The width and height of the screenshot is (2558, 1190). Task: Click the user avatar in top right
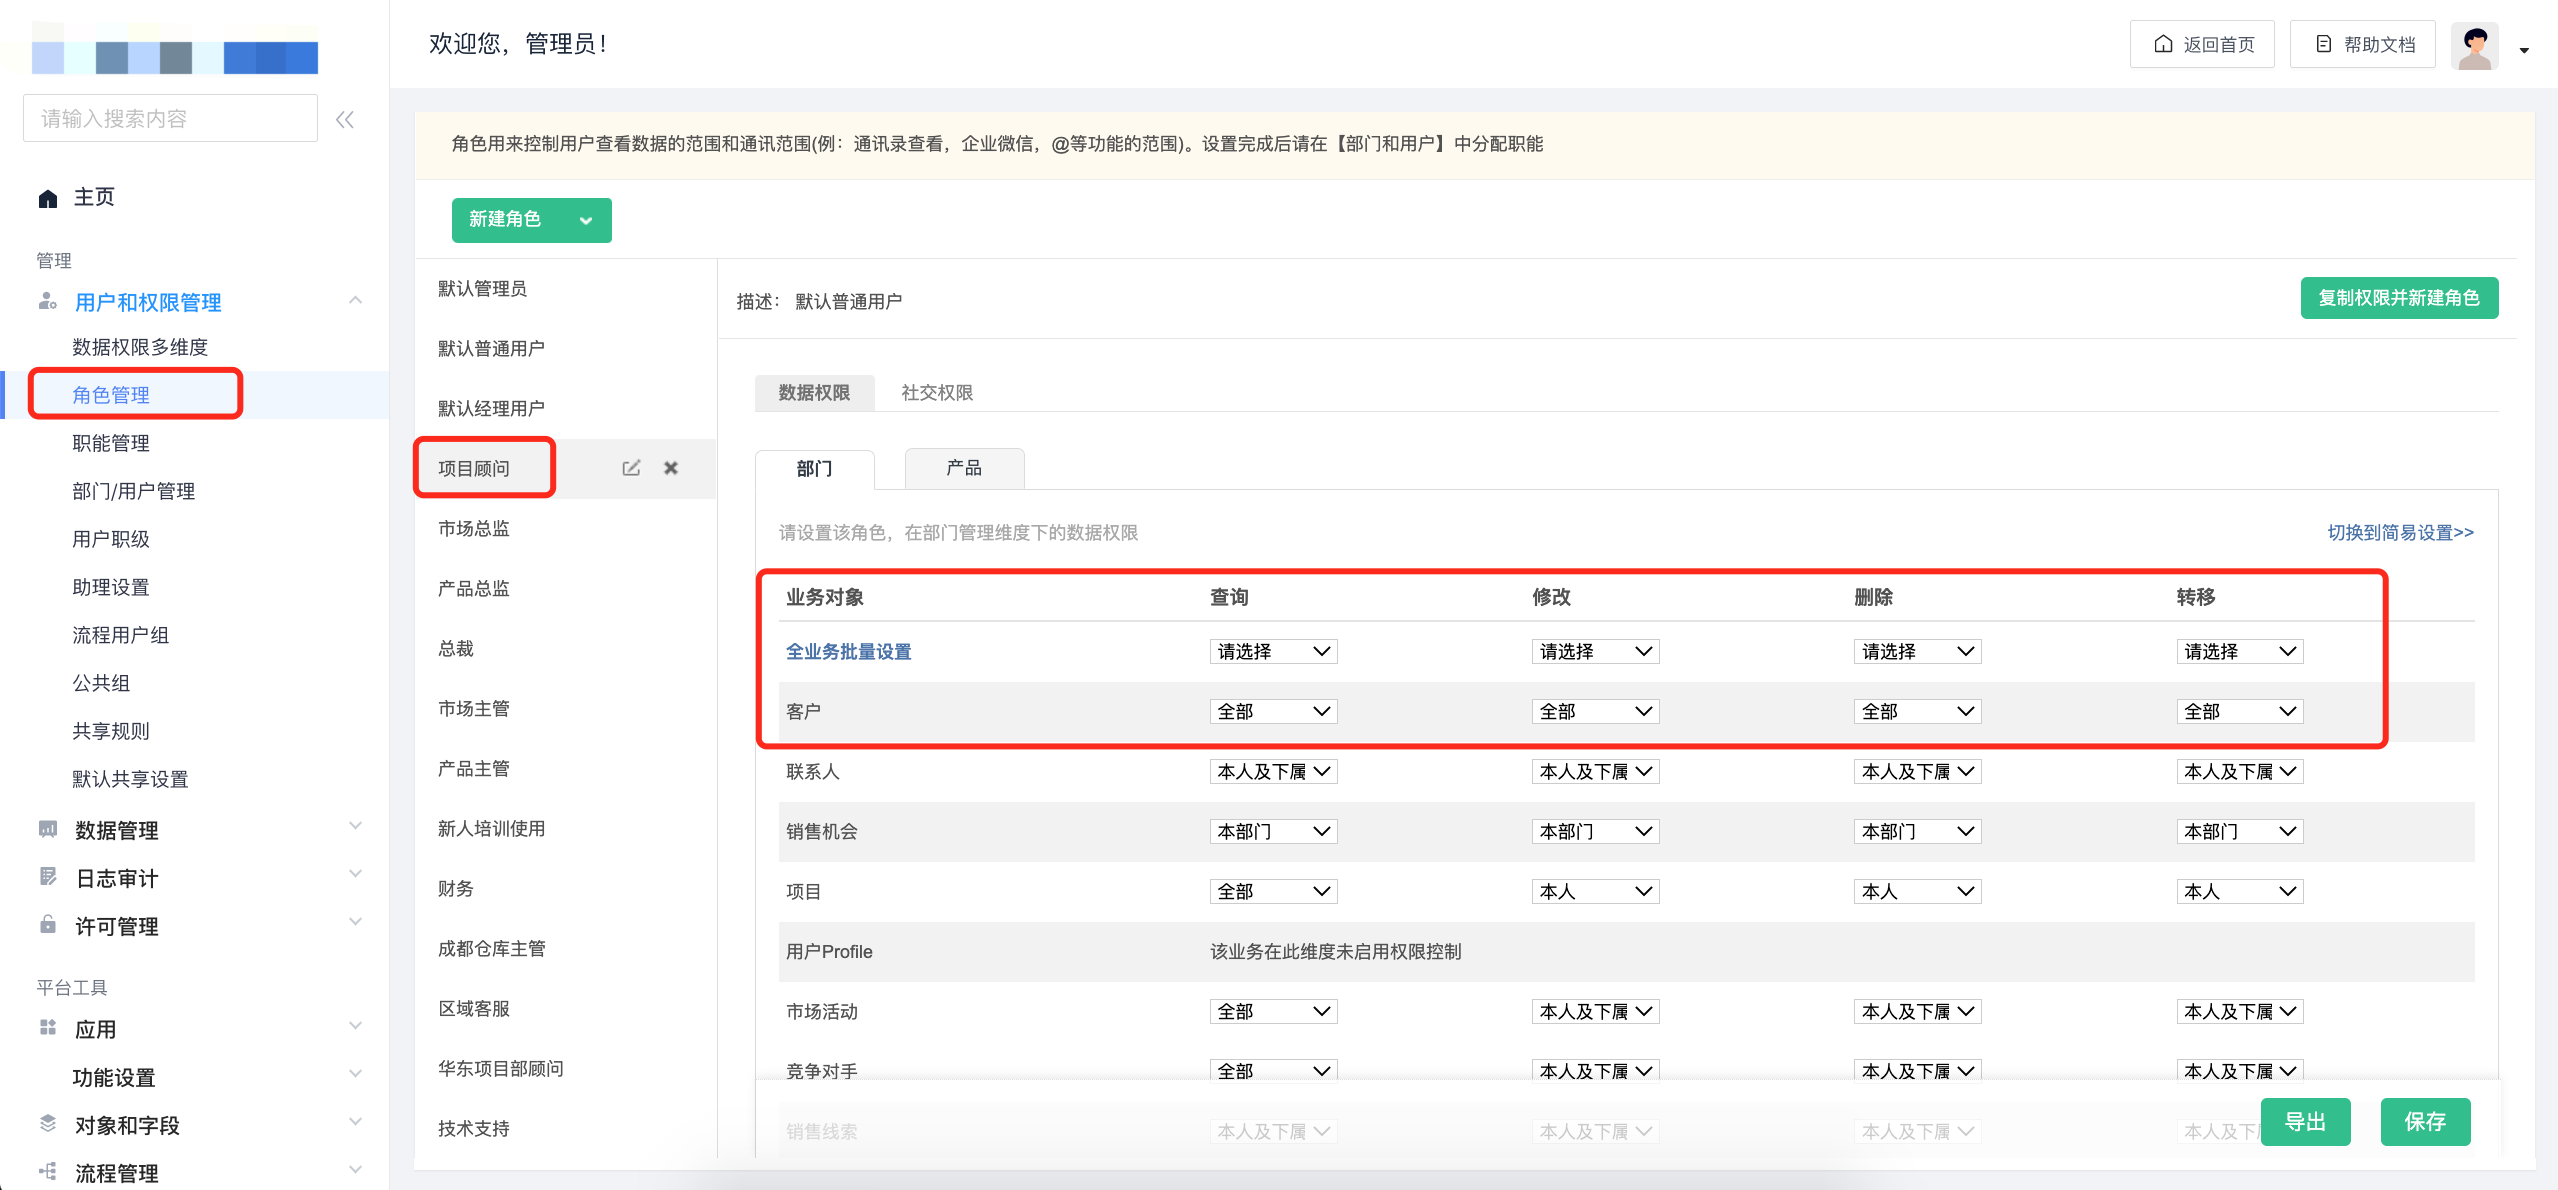tap(2475, 46)
